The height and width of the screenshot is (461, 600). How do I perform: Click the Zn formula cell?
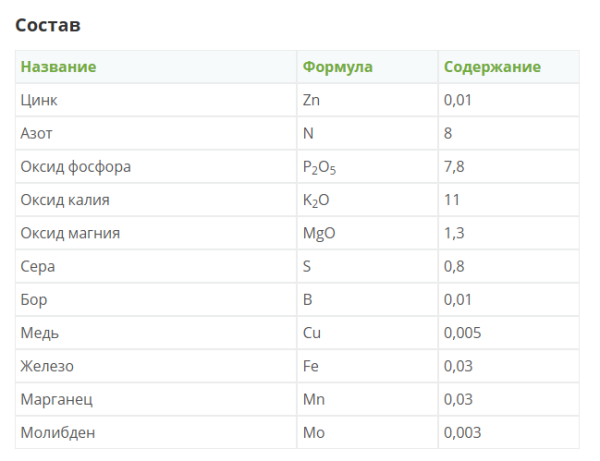coord(311,100)
